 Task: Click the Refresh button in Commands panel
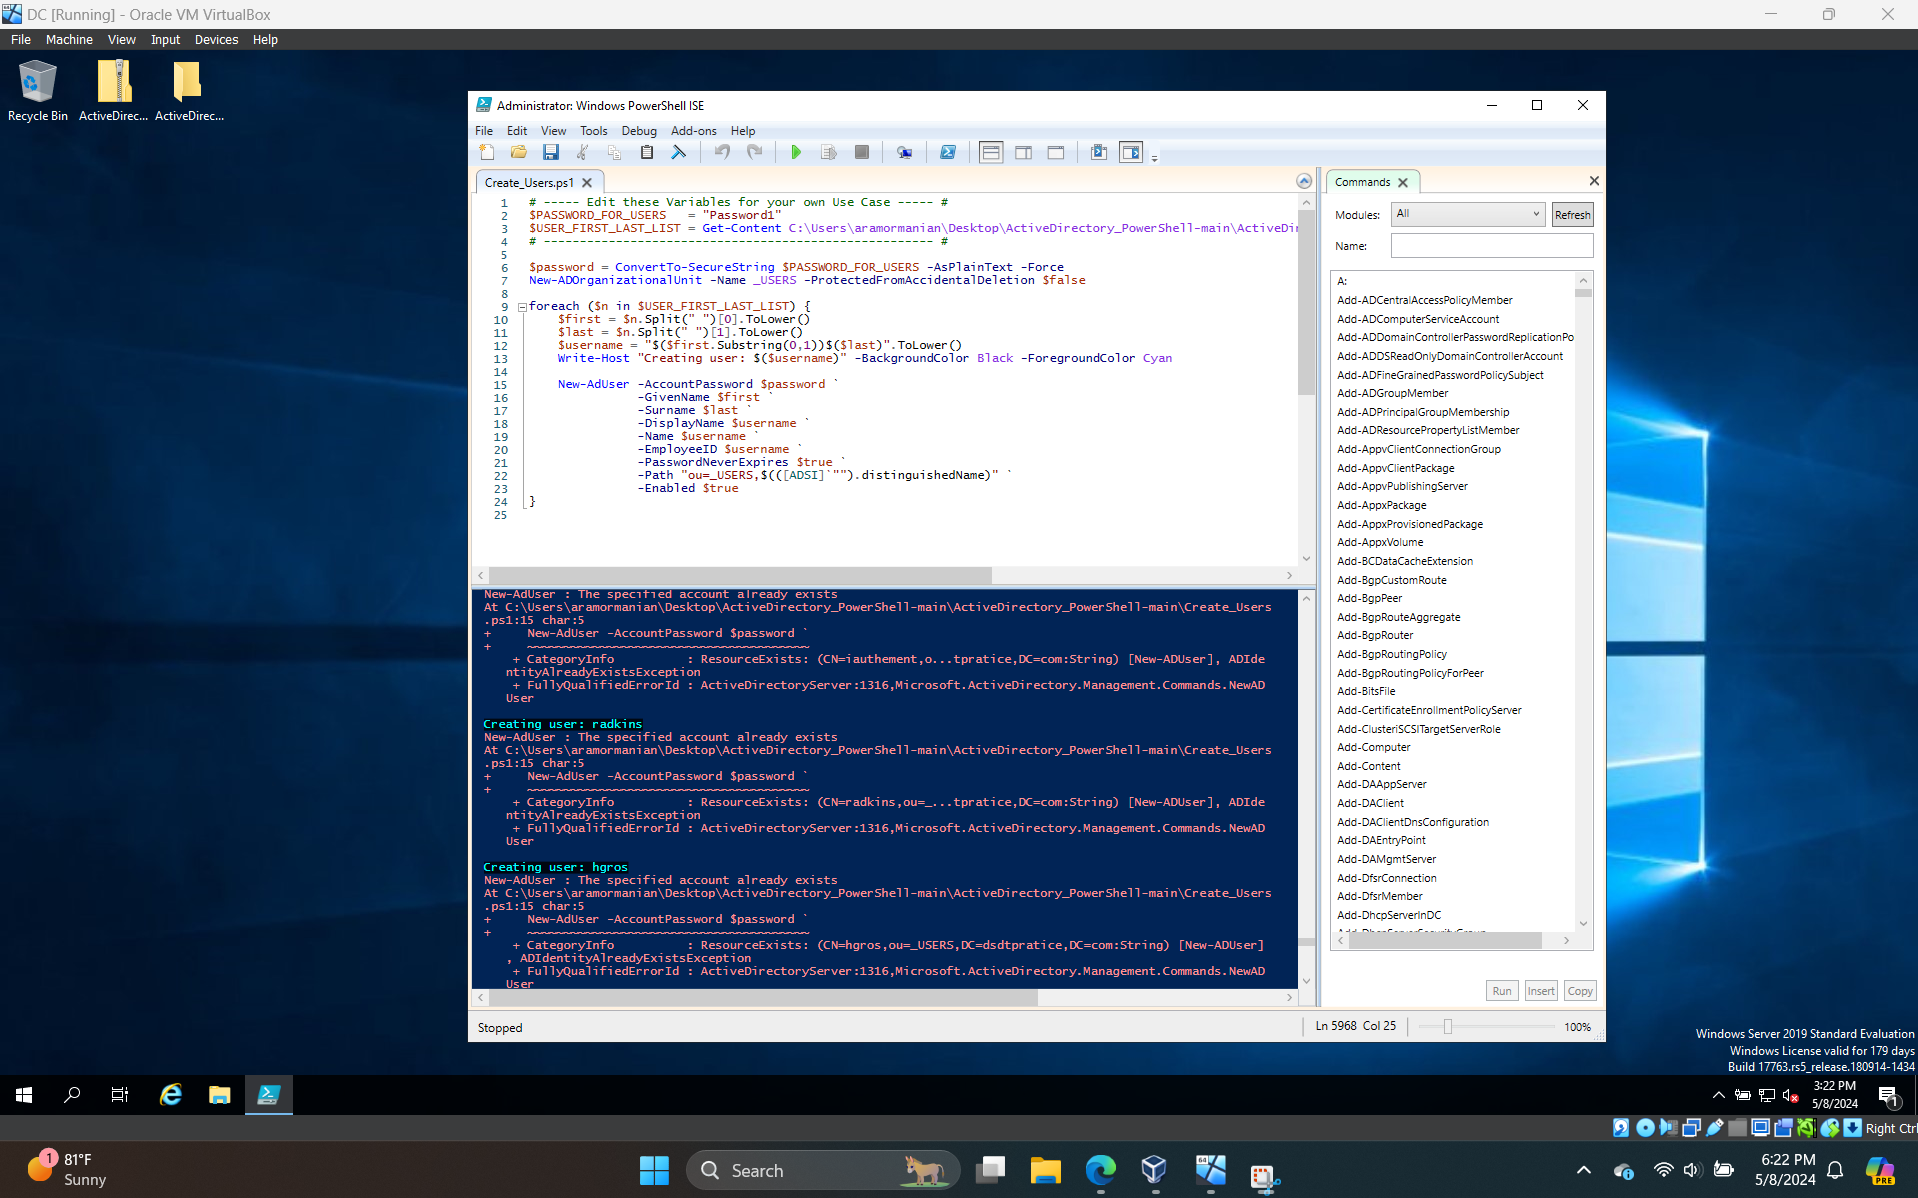coord(1572,215)
